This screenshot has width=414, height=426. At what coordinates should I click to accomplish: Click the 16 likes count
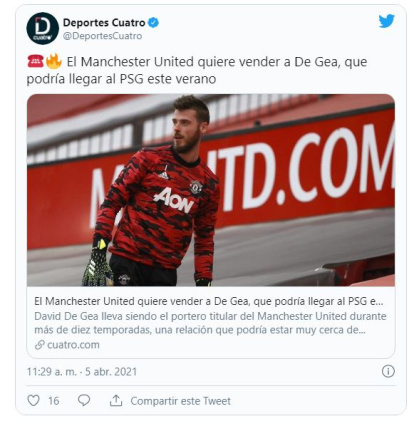pos(54,401)
